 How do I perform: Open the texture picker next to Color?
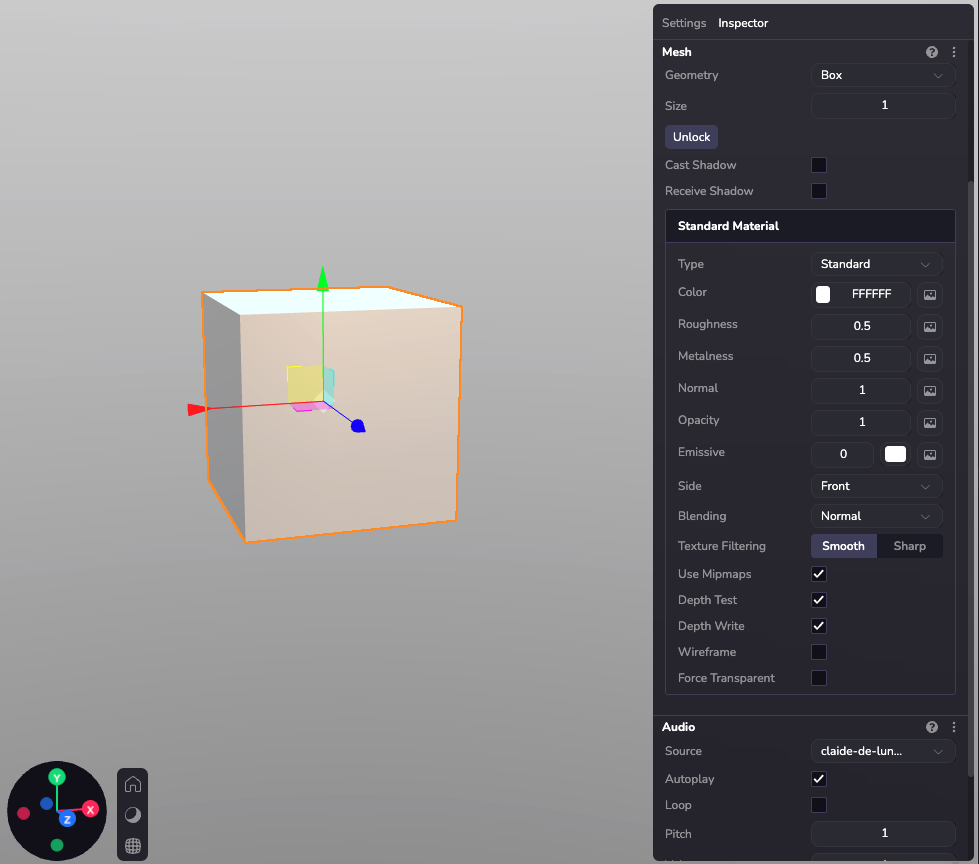pos(929,295)
